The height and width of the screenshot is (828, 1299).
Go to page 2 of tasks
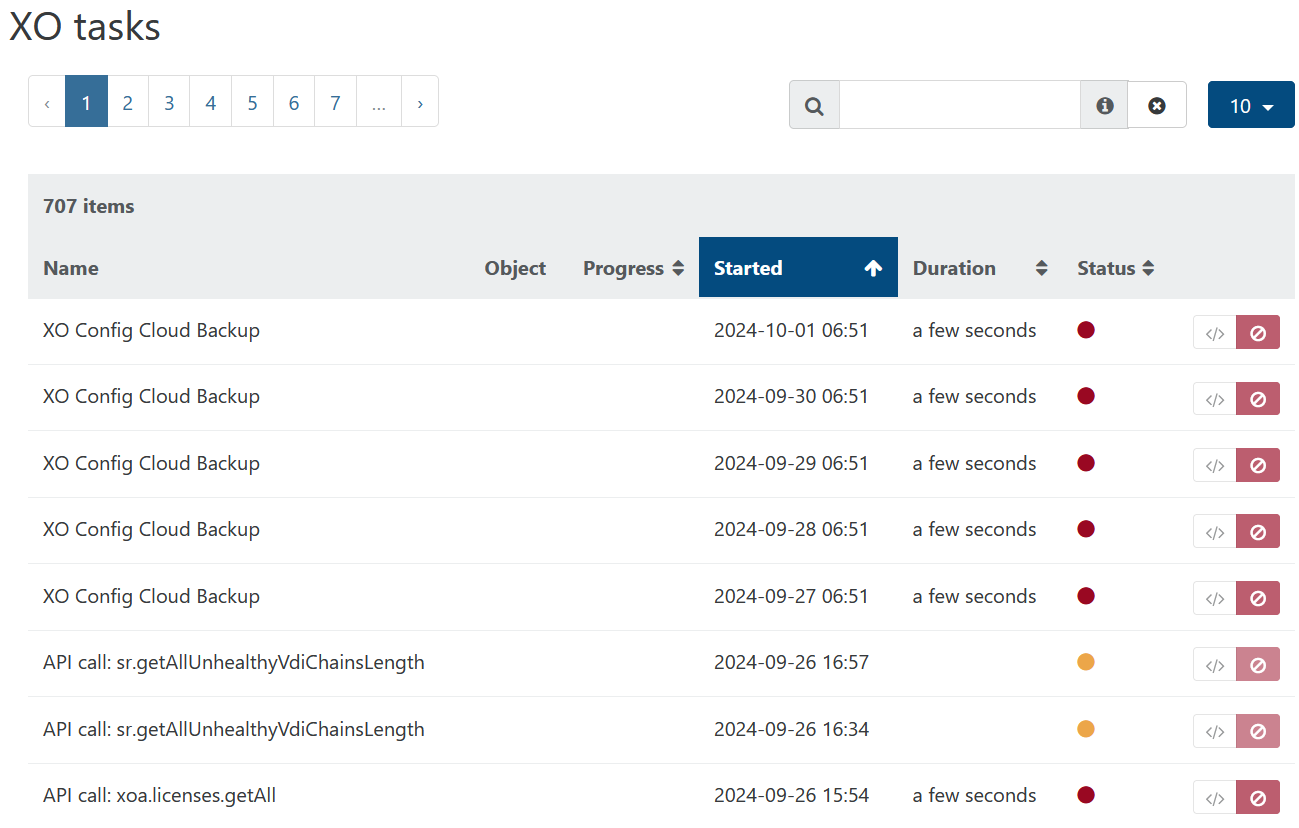coord(128,102)
